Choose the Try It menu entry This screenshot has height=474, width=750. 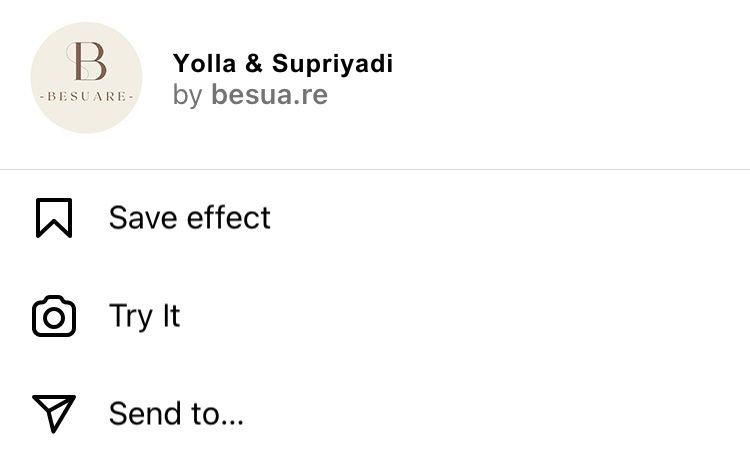tap(375, 316)
